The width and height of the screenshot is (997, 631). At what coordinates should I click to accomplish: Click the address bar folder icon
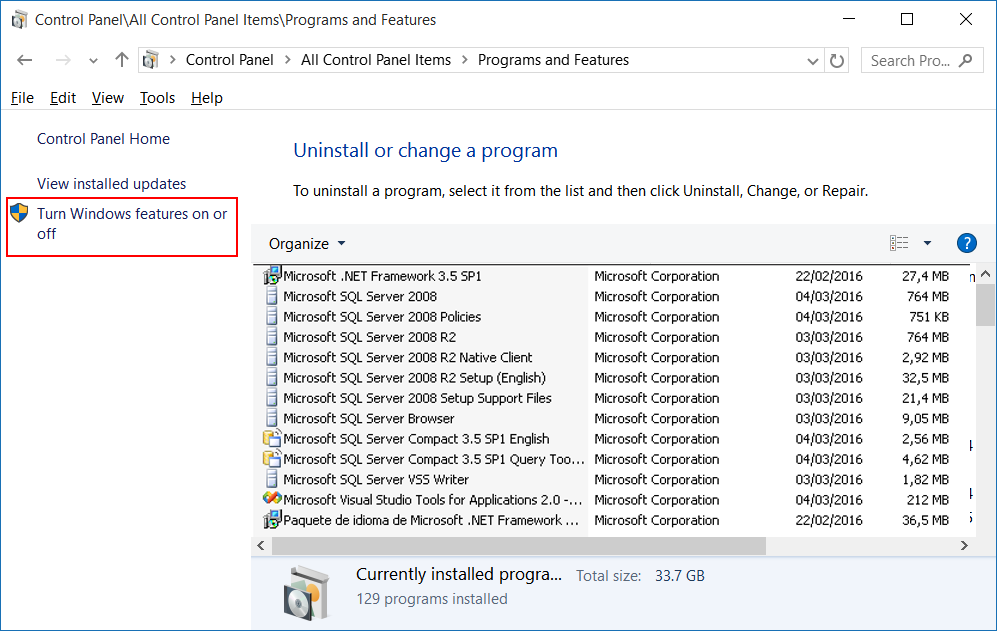click(151, 60)
